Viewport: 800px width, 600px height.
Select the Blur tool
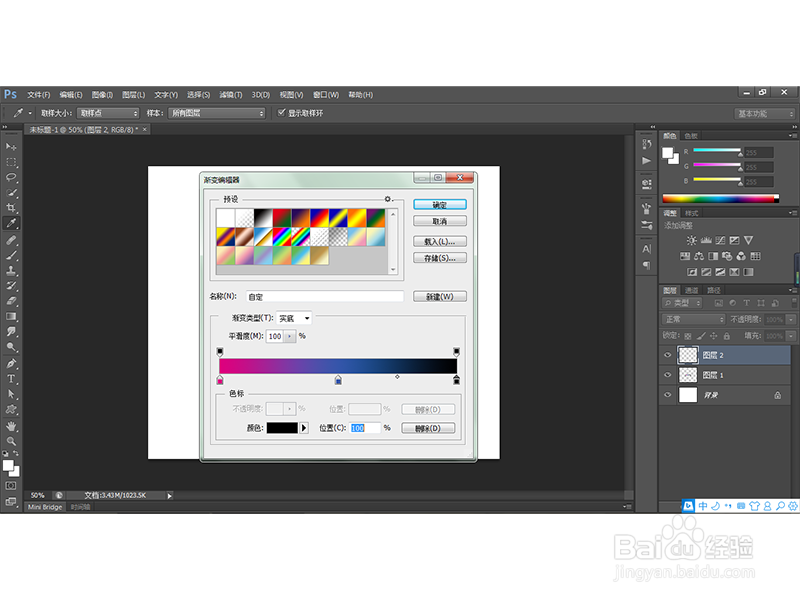tap(11, 332)
